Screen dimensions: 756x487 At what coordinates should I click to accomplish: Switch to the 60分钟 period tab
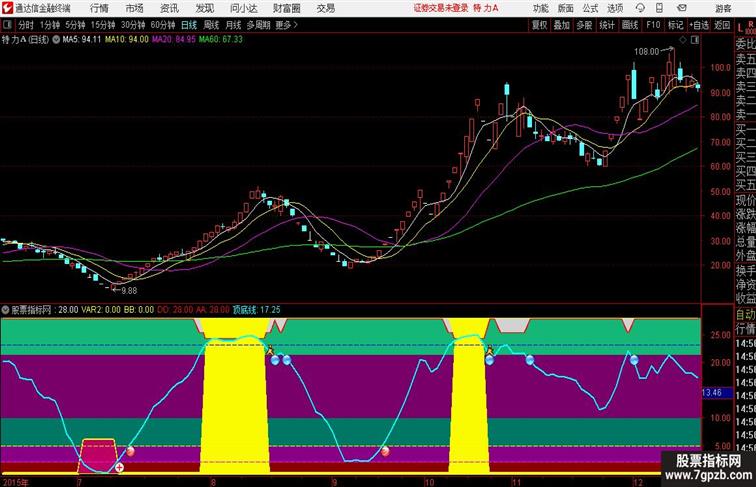tap(163, 25)
